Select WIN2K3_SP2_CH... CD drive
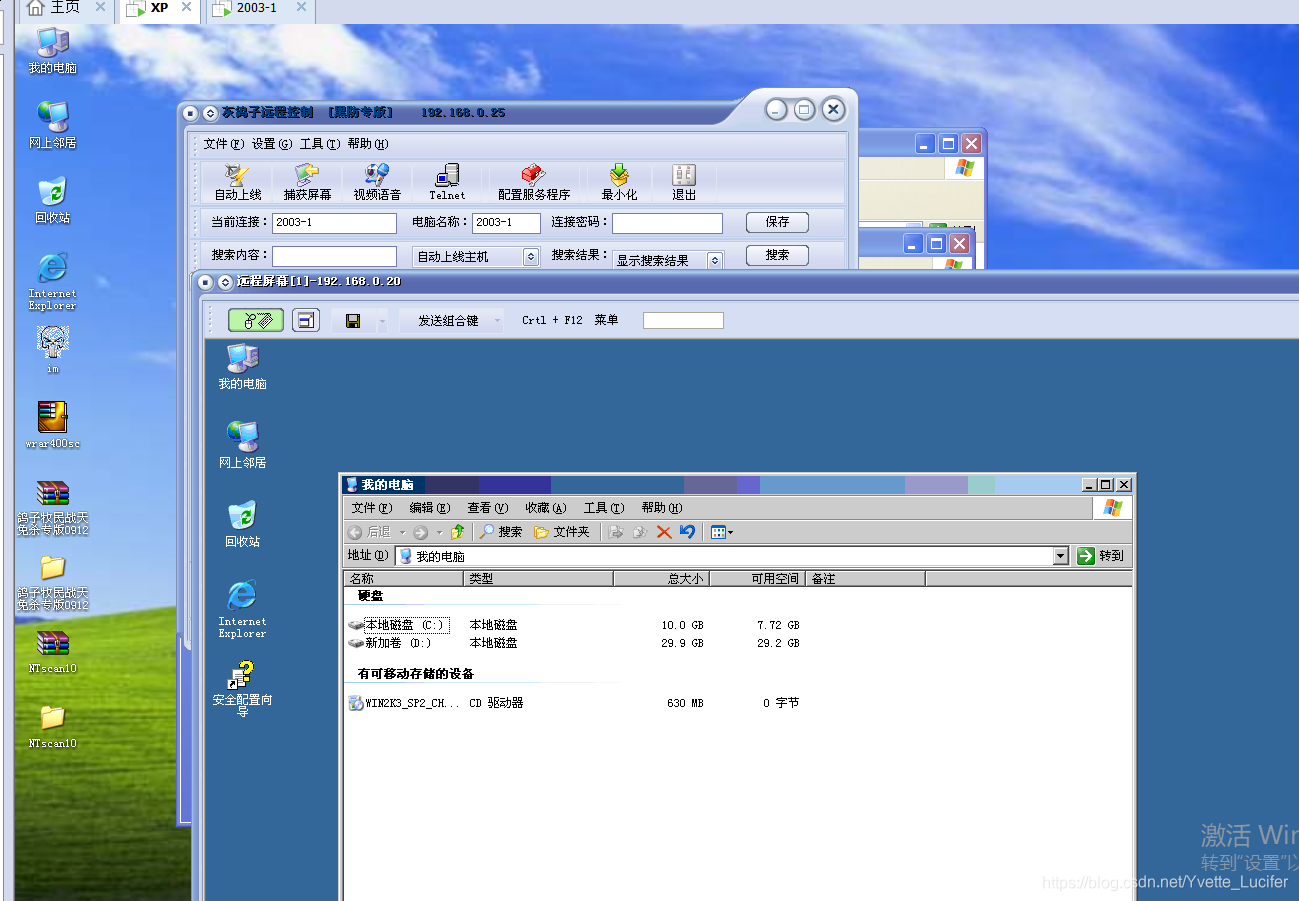The height and width of the screenshot is (901, 1299). pos(404,703)
